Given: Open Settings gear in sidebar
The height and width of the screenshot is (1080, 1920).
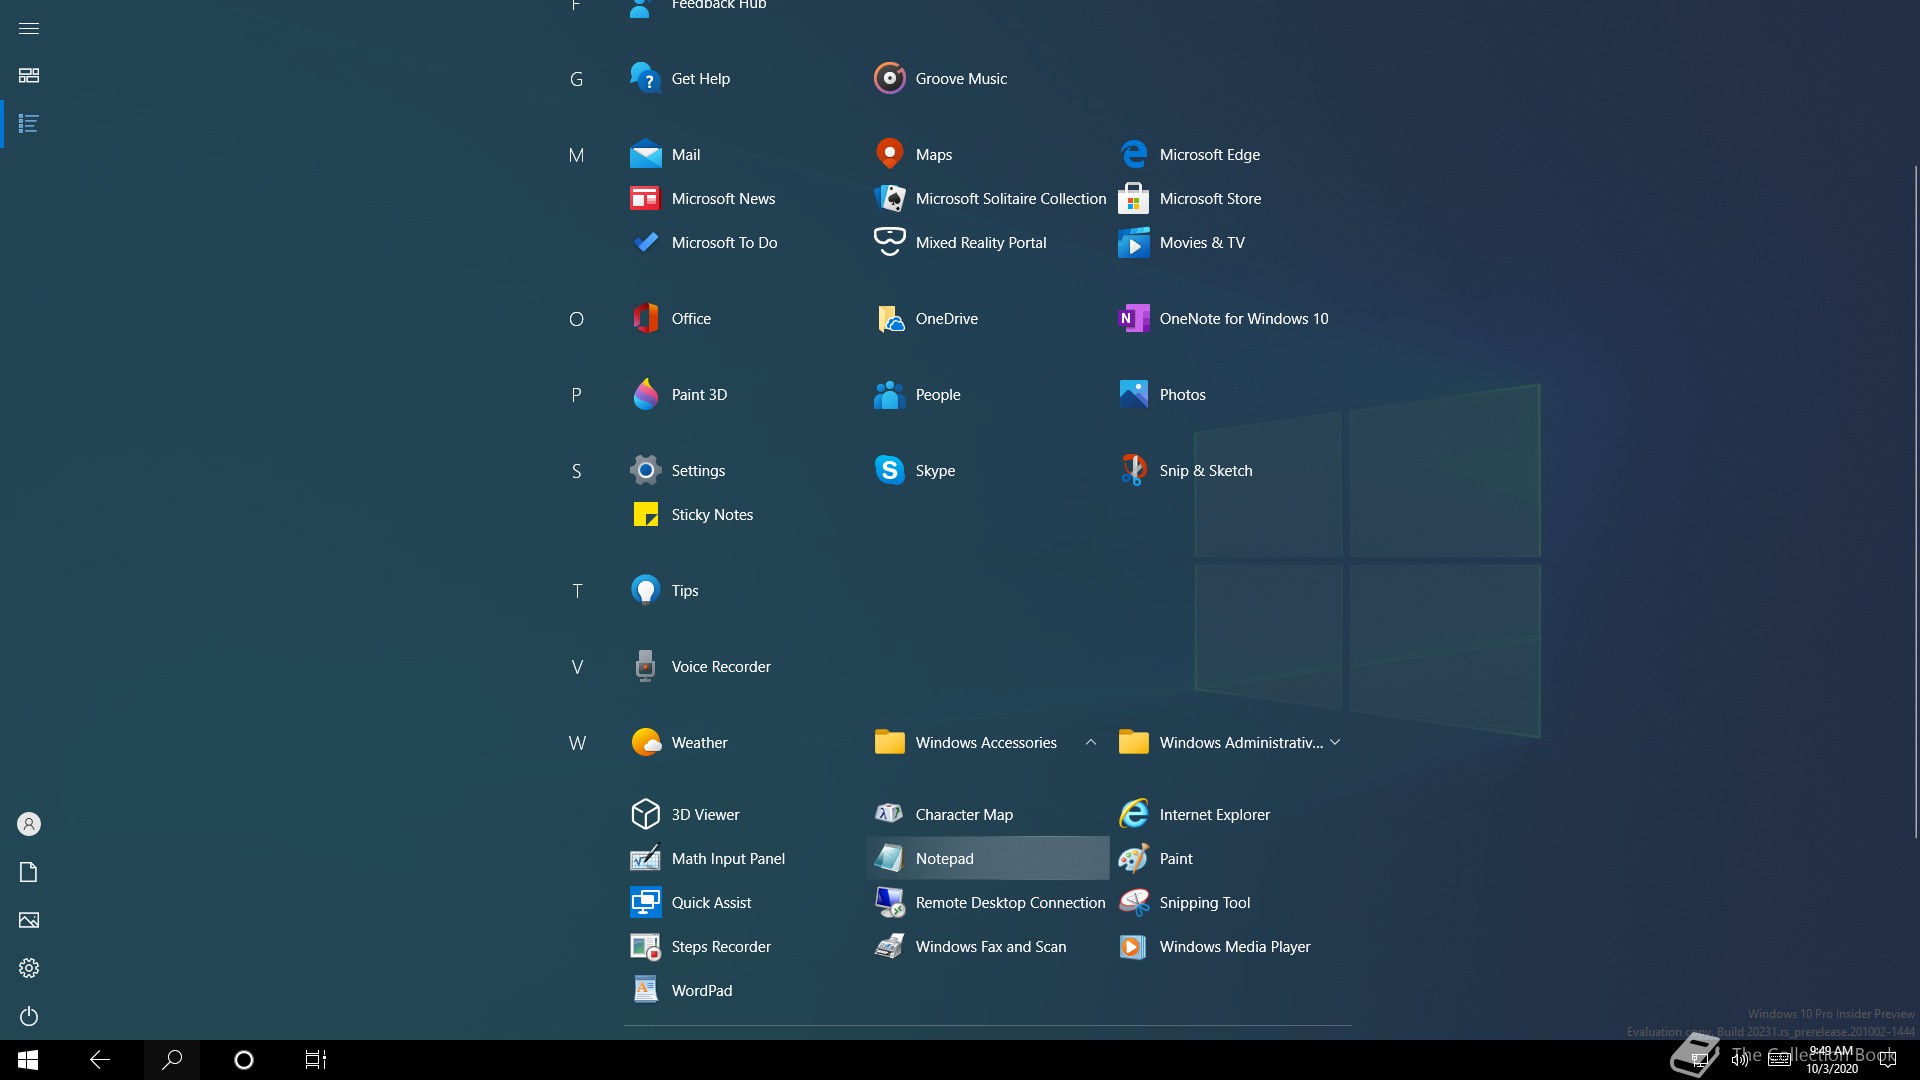Looking at the screenshot, I should 29,968.
